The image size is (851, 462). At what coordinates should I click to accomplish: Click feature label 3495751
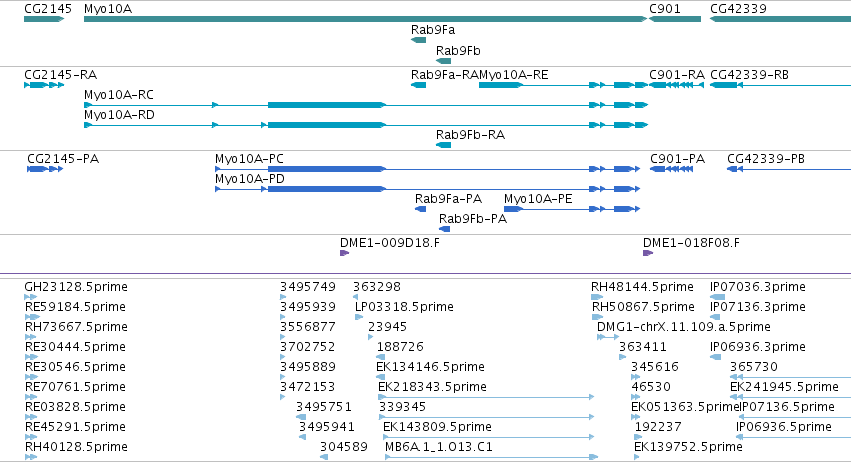[x=324, y=407]
